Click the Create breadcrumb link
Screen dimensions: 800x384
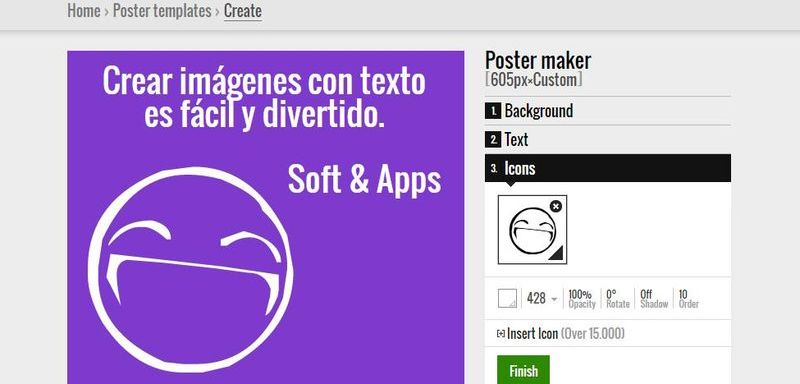[x=243, y=11]
